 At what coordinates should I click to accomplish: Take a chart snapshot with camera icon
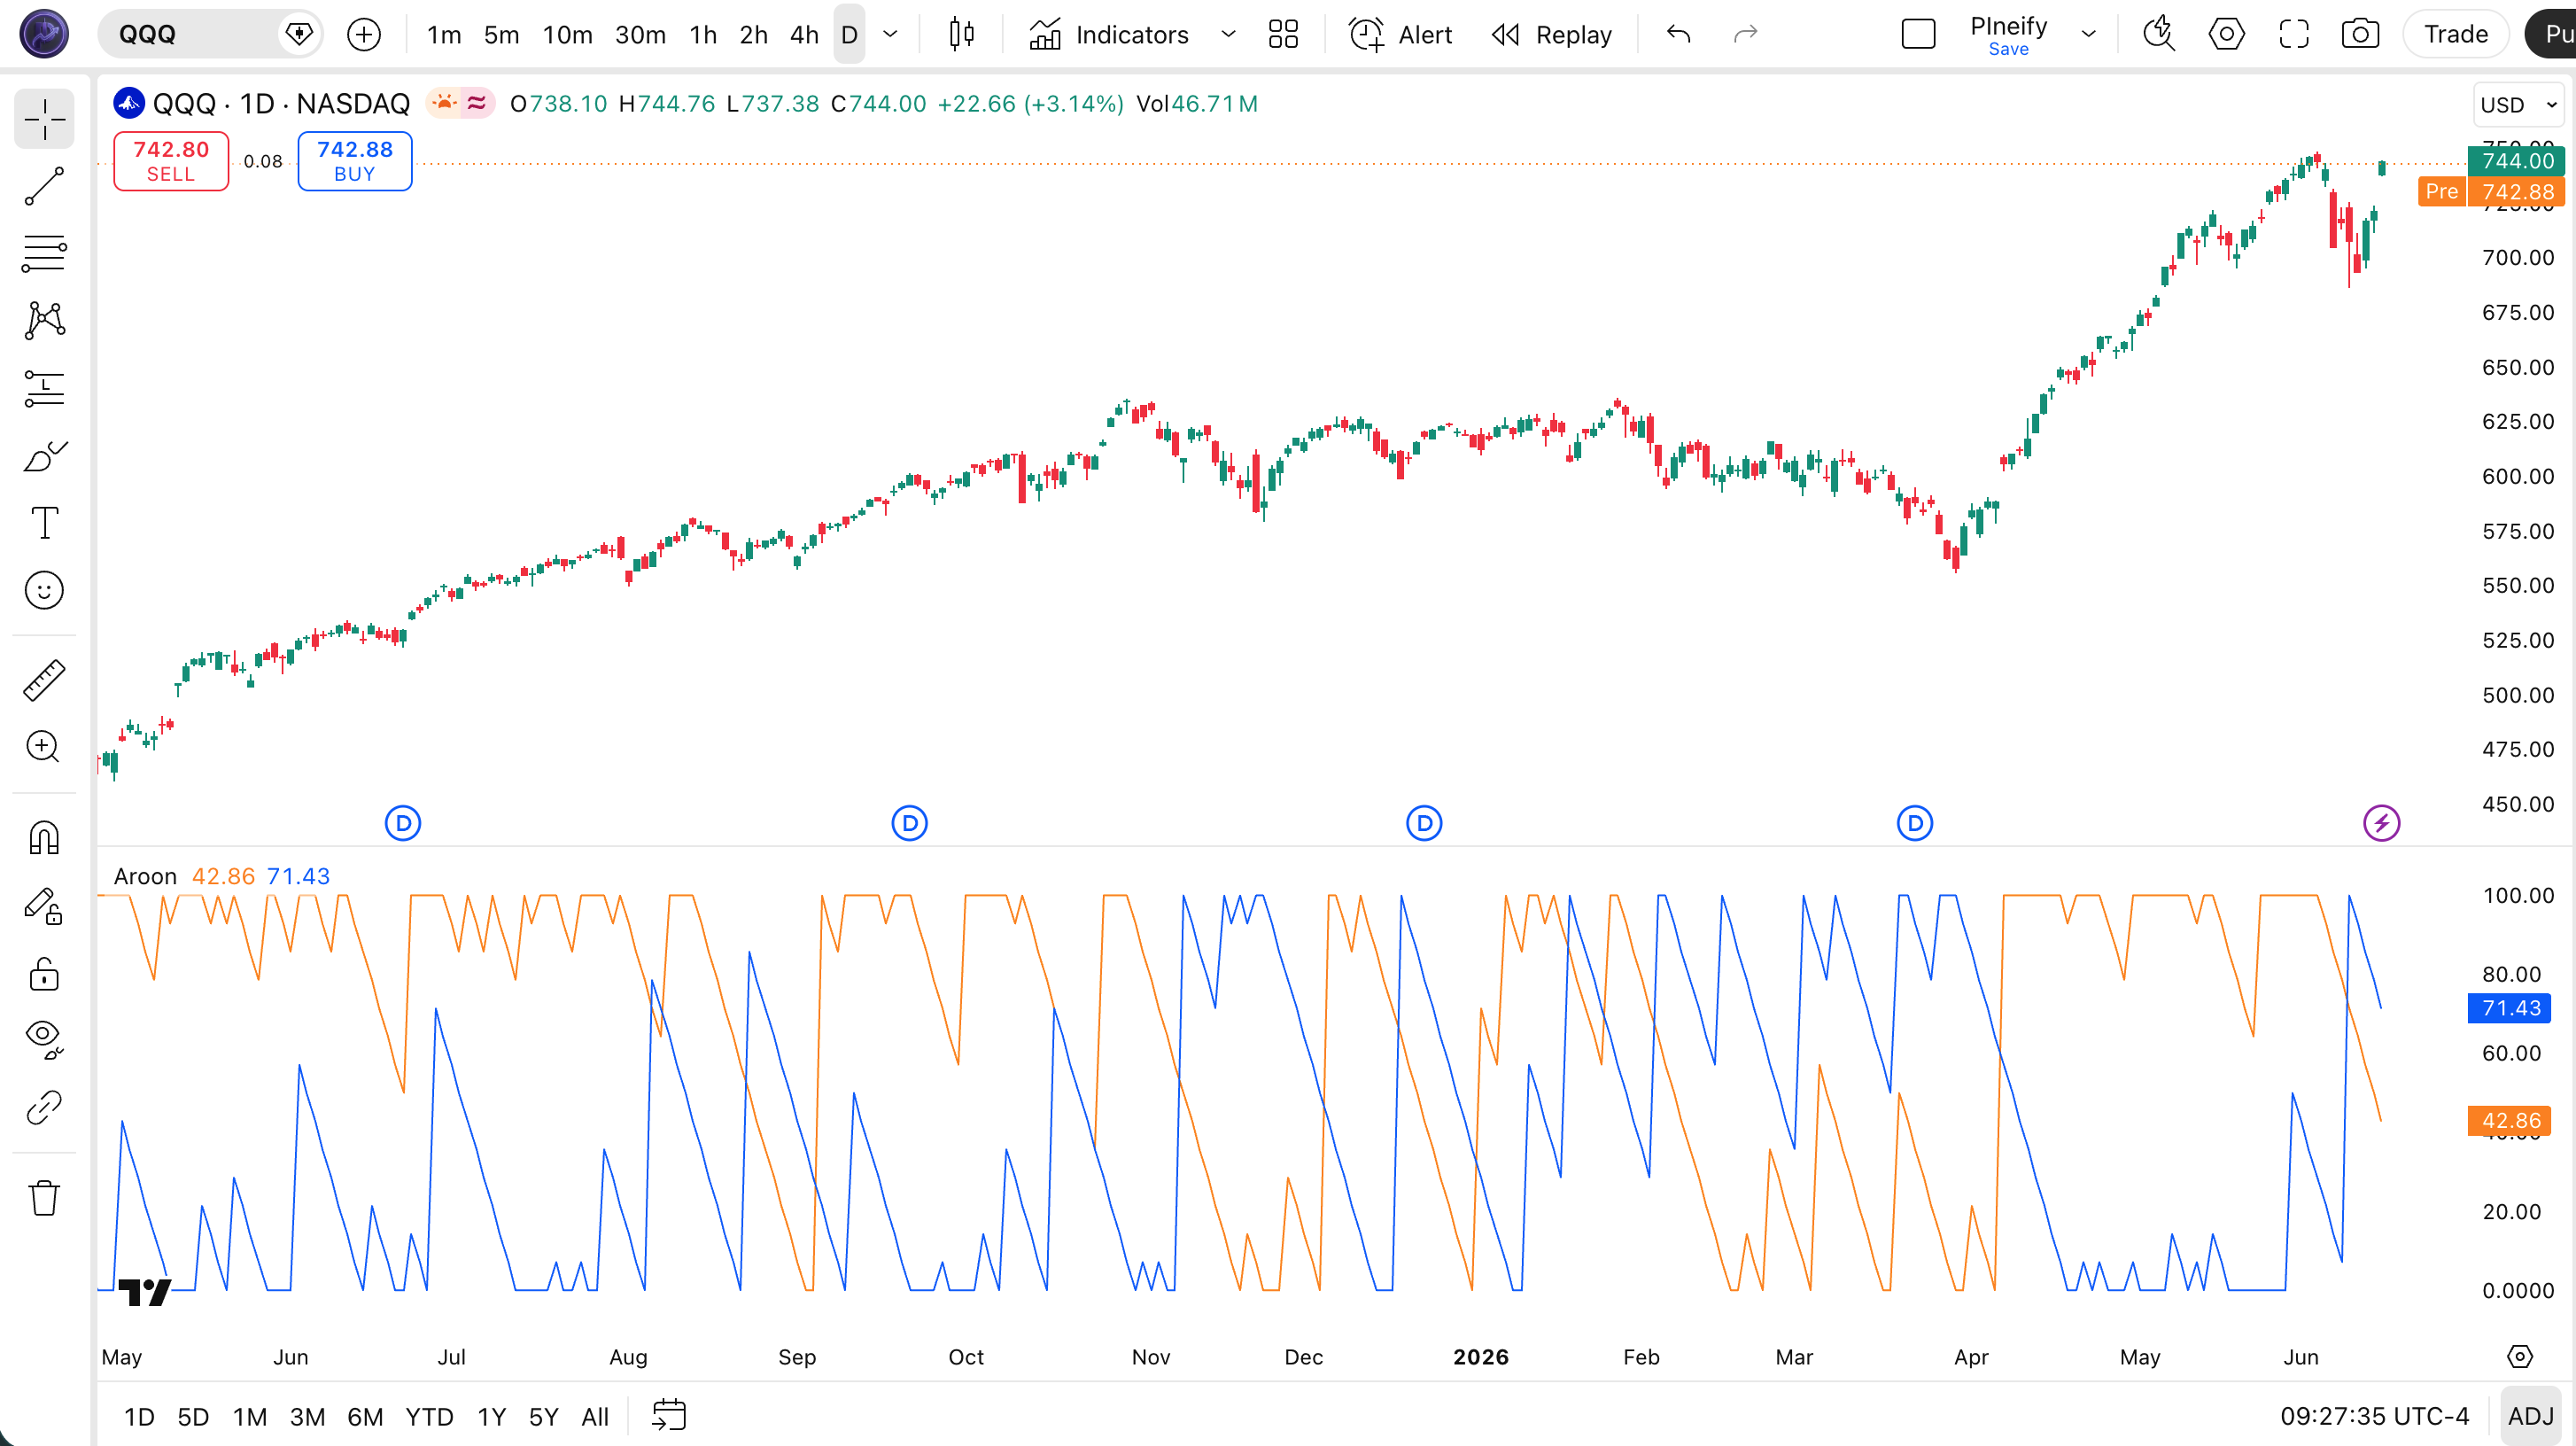(2360, 35)
